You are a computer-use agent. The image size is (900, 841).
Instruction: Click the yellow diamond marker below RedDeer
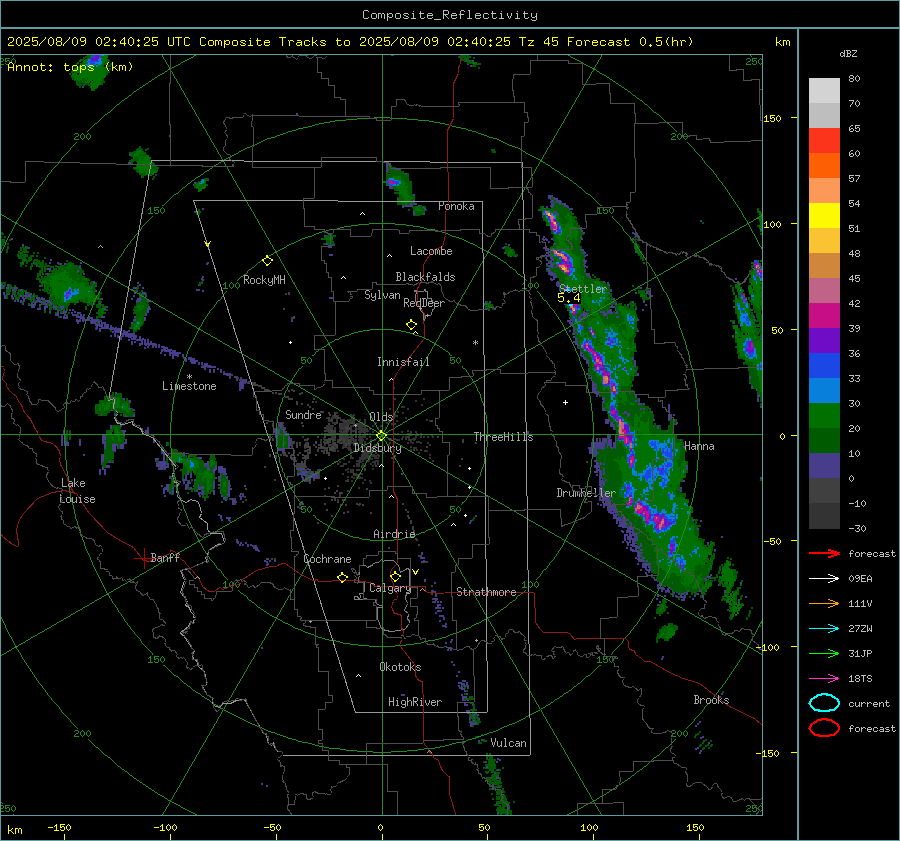tap(411, 325)
